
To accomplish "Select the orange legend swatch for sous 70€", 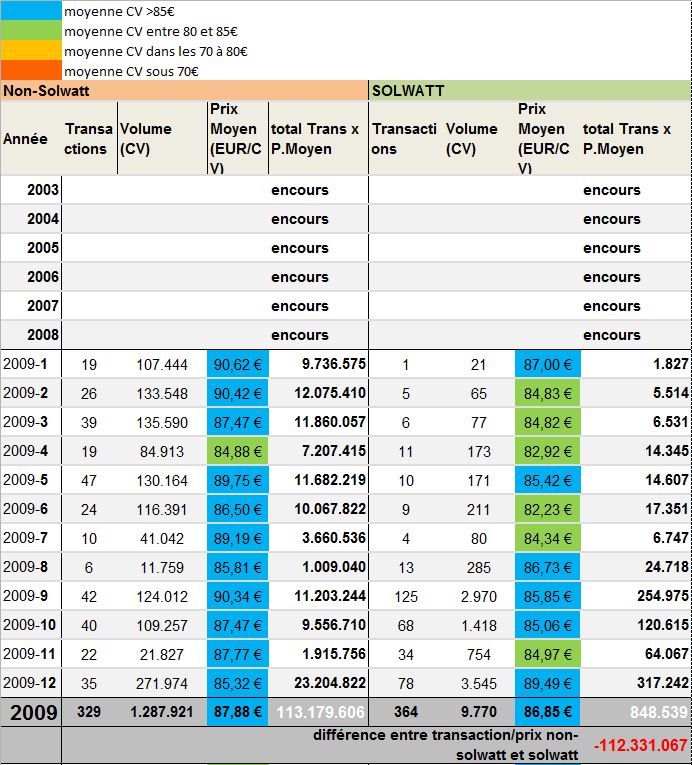I will pyautogui.click(x=31, y=71).
